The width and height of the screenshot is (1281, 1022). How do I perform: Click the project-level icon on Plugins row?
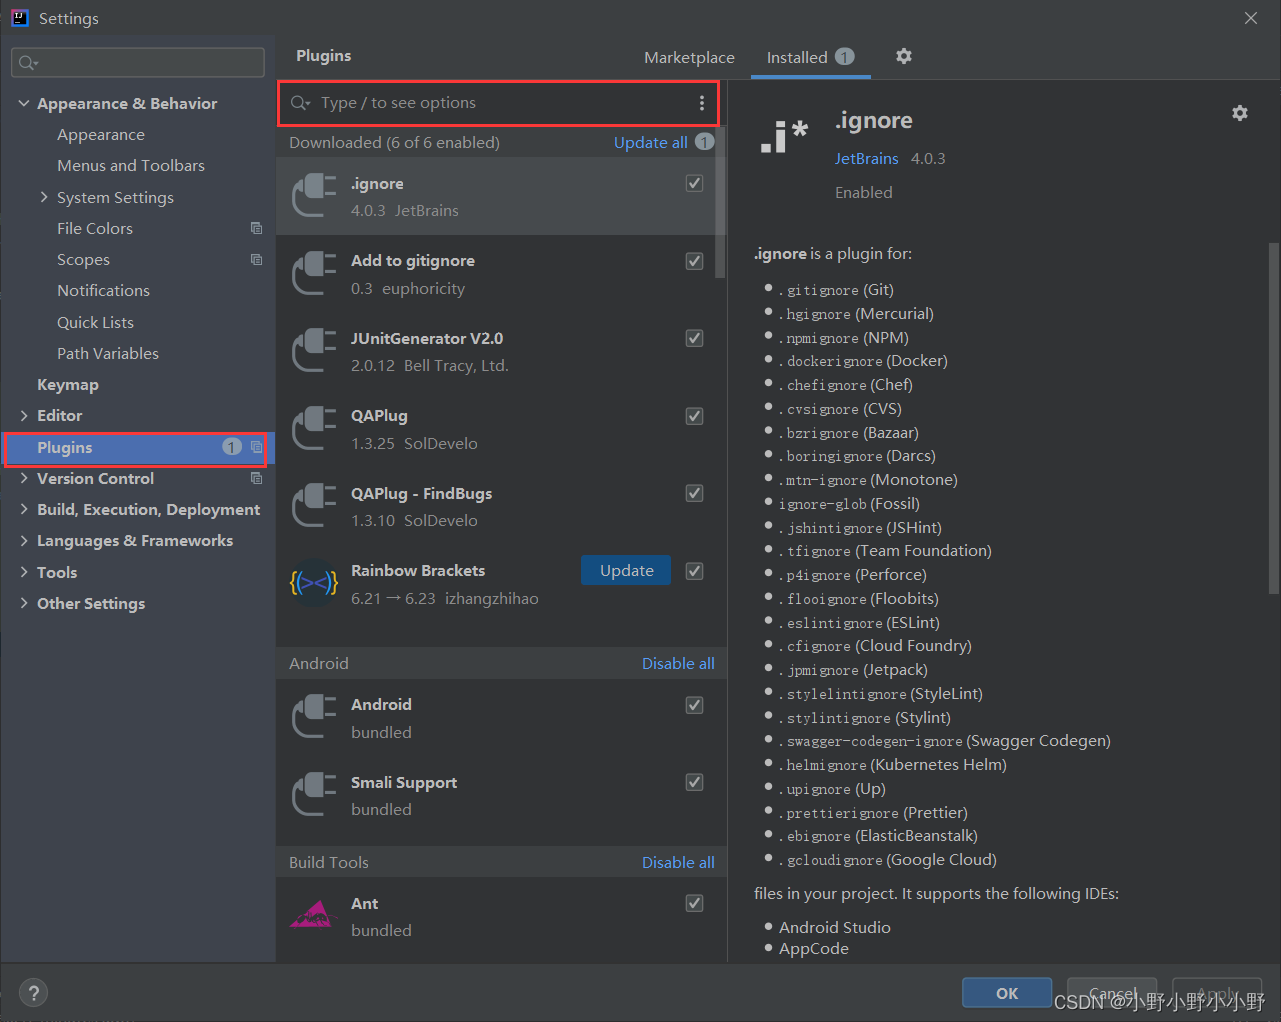pos(256,447)
